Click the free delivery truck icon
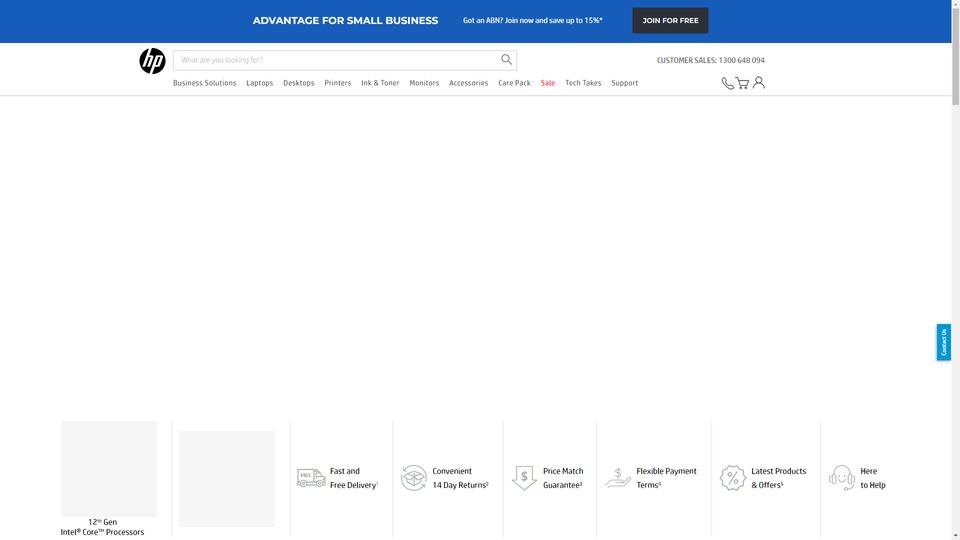The height and width of the screenshot is (540, 960). 311,478
